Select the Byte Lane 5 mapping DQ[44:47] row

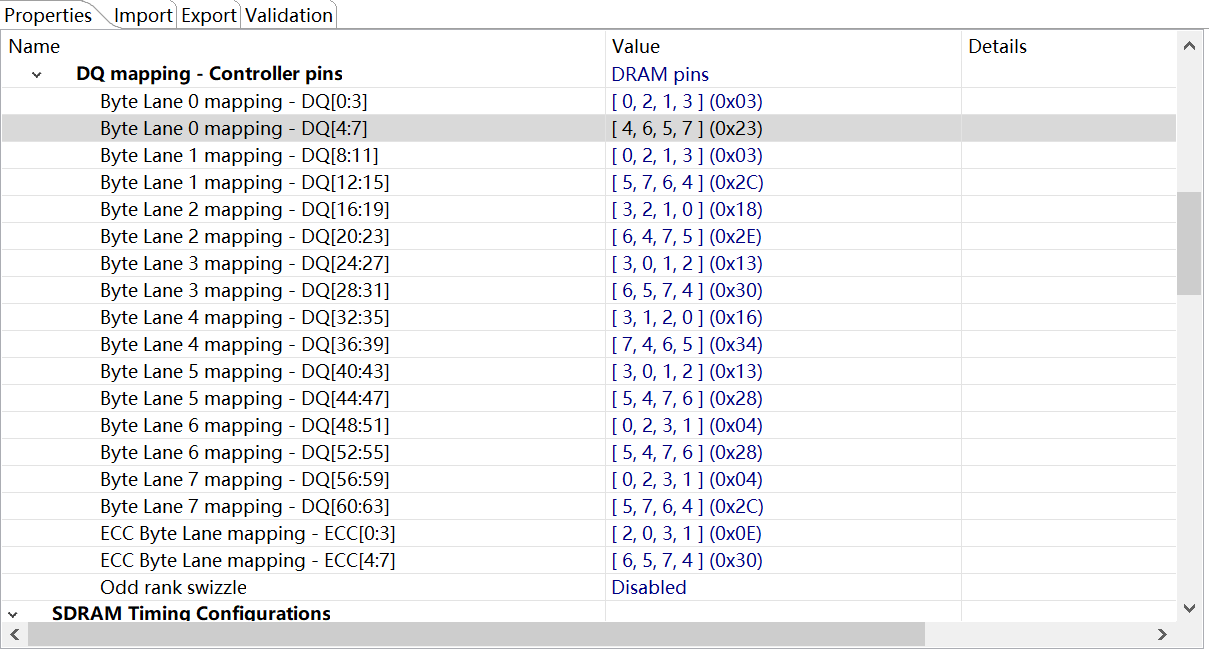pos(300,398)
